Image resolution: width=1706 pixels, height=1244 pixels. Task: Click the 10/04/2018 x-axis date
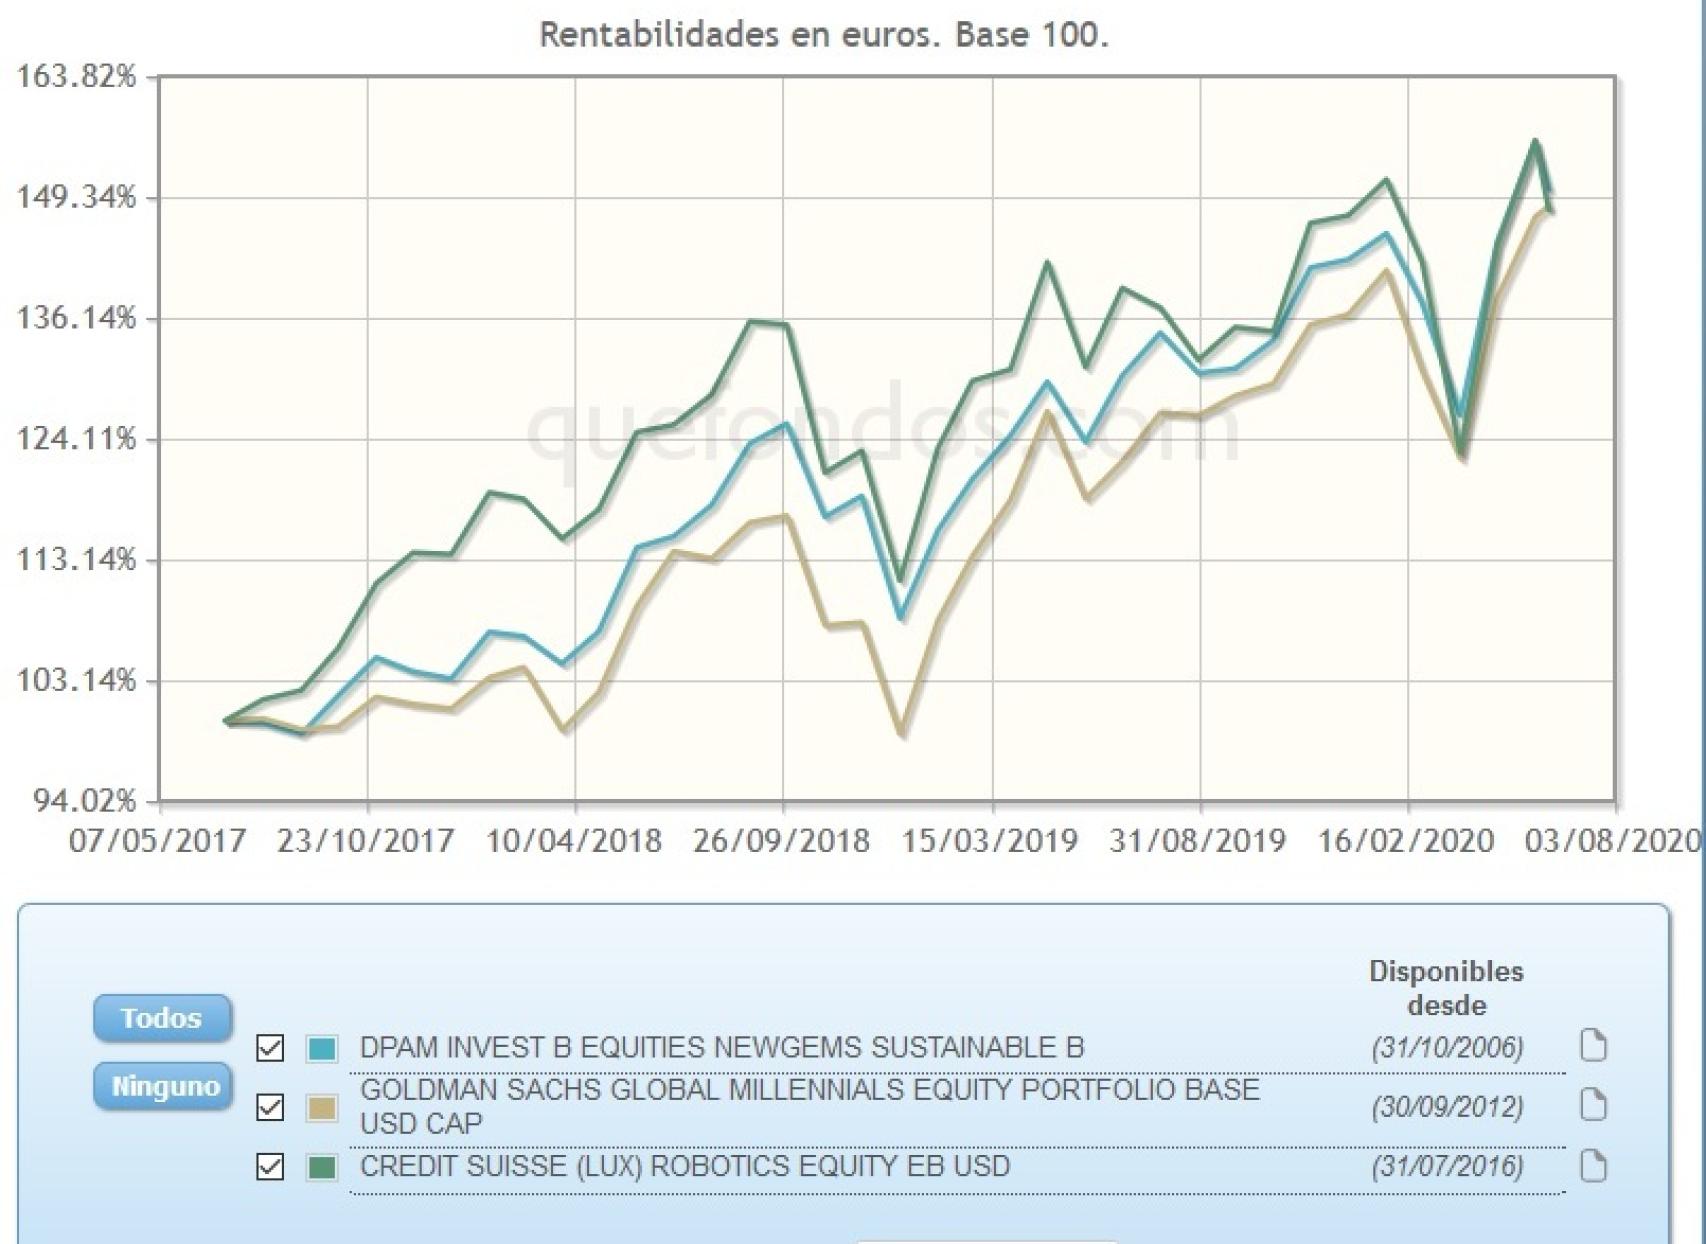coord(573,841)
